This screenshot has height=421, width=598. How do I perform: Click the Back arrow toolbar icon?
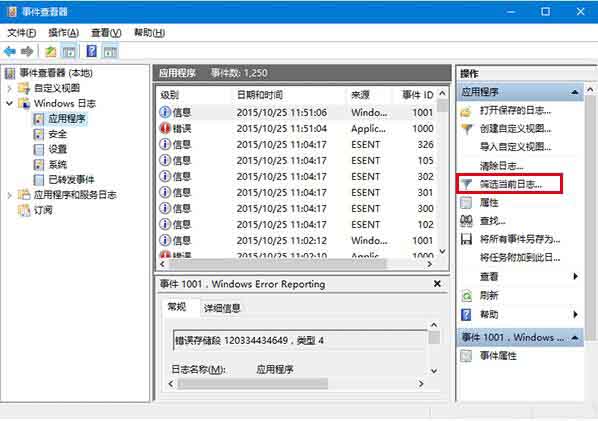pyautogui.click(x=10, y=51)
